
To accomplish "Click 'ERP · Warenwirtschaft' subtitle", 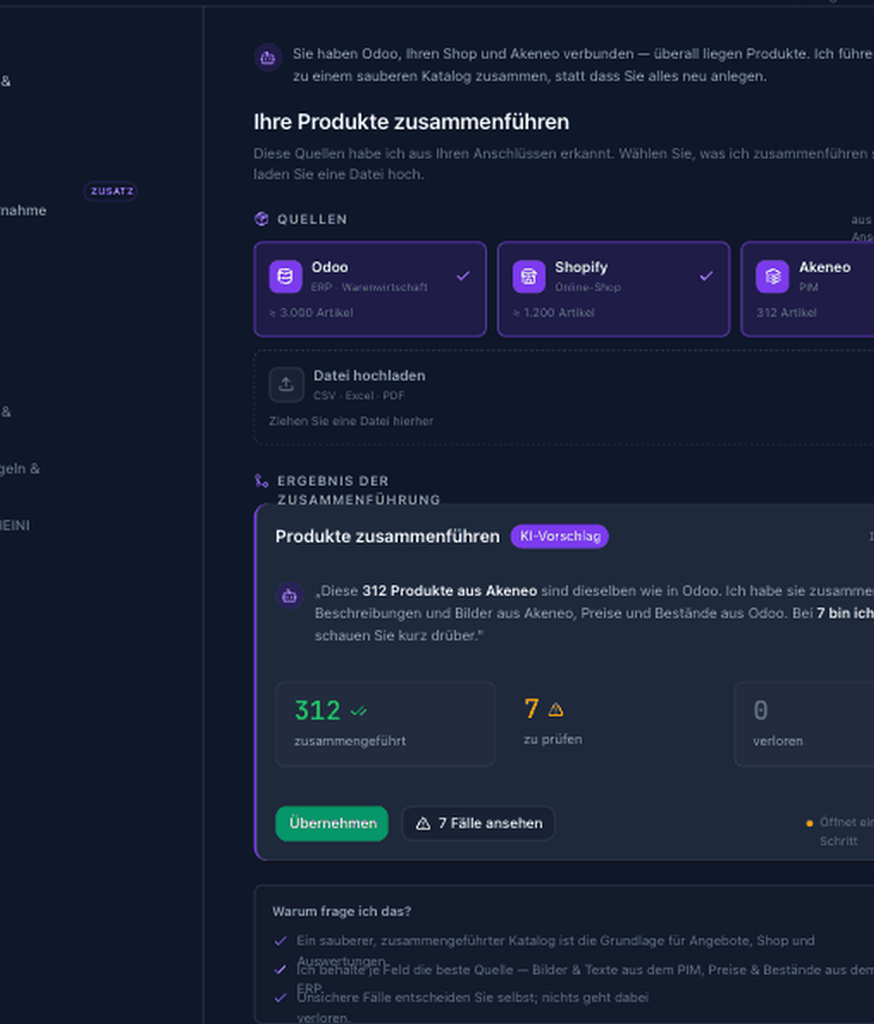I will point(370,287).
